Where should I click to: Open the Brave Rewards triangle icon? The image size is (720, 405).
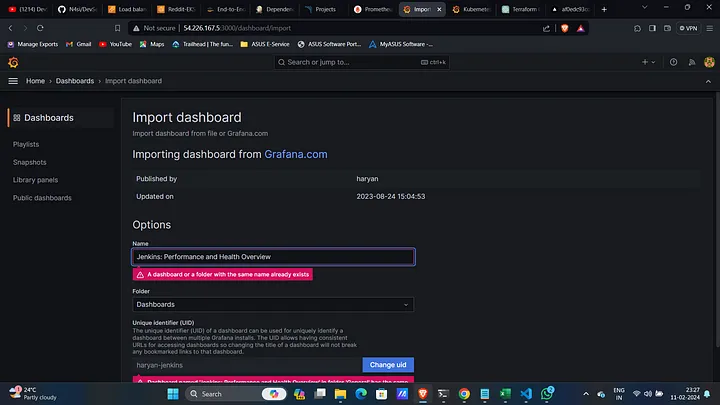pos(580,28)
